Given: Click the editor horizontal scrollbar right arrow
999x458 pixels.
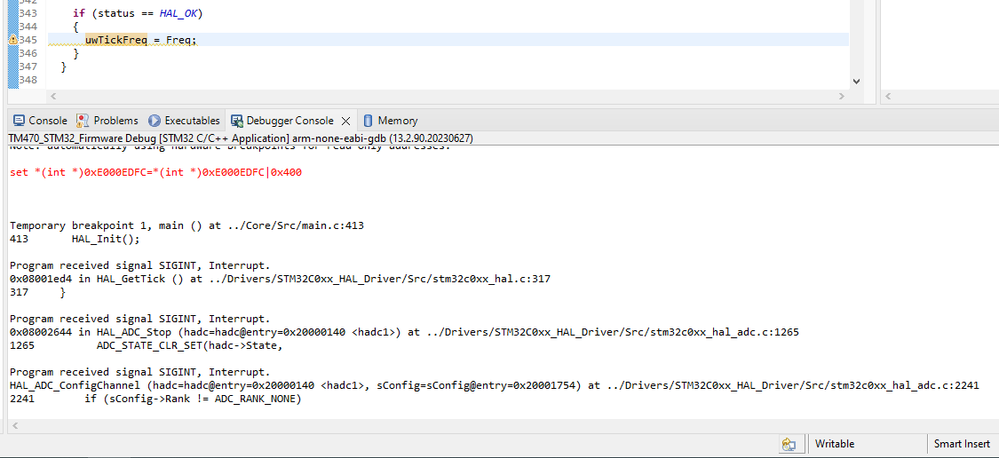Looking at the screenshot, I should (x=842, y=96).
